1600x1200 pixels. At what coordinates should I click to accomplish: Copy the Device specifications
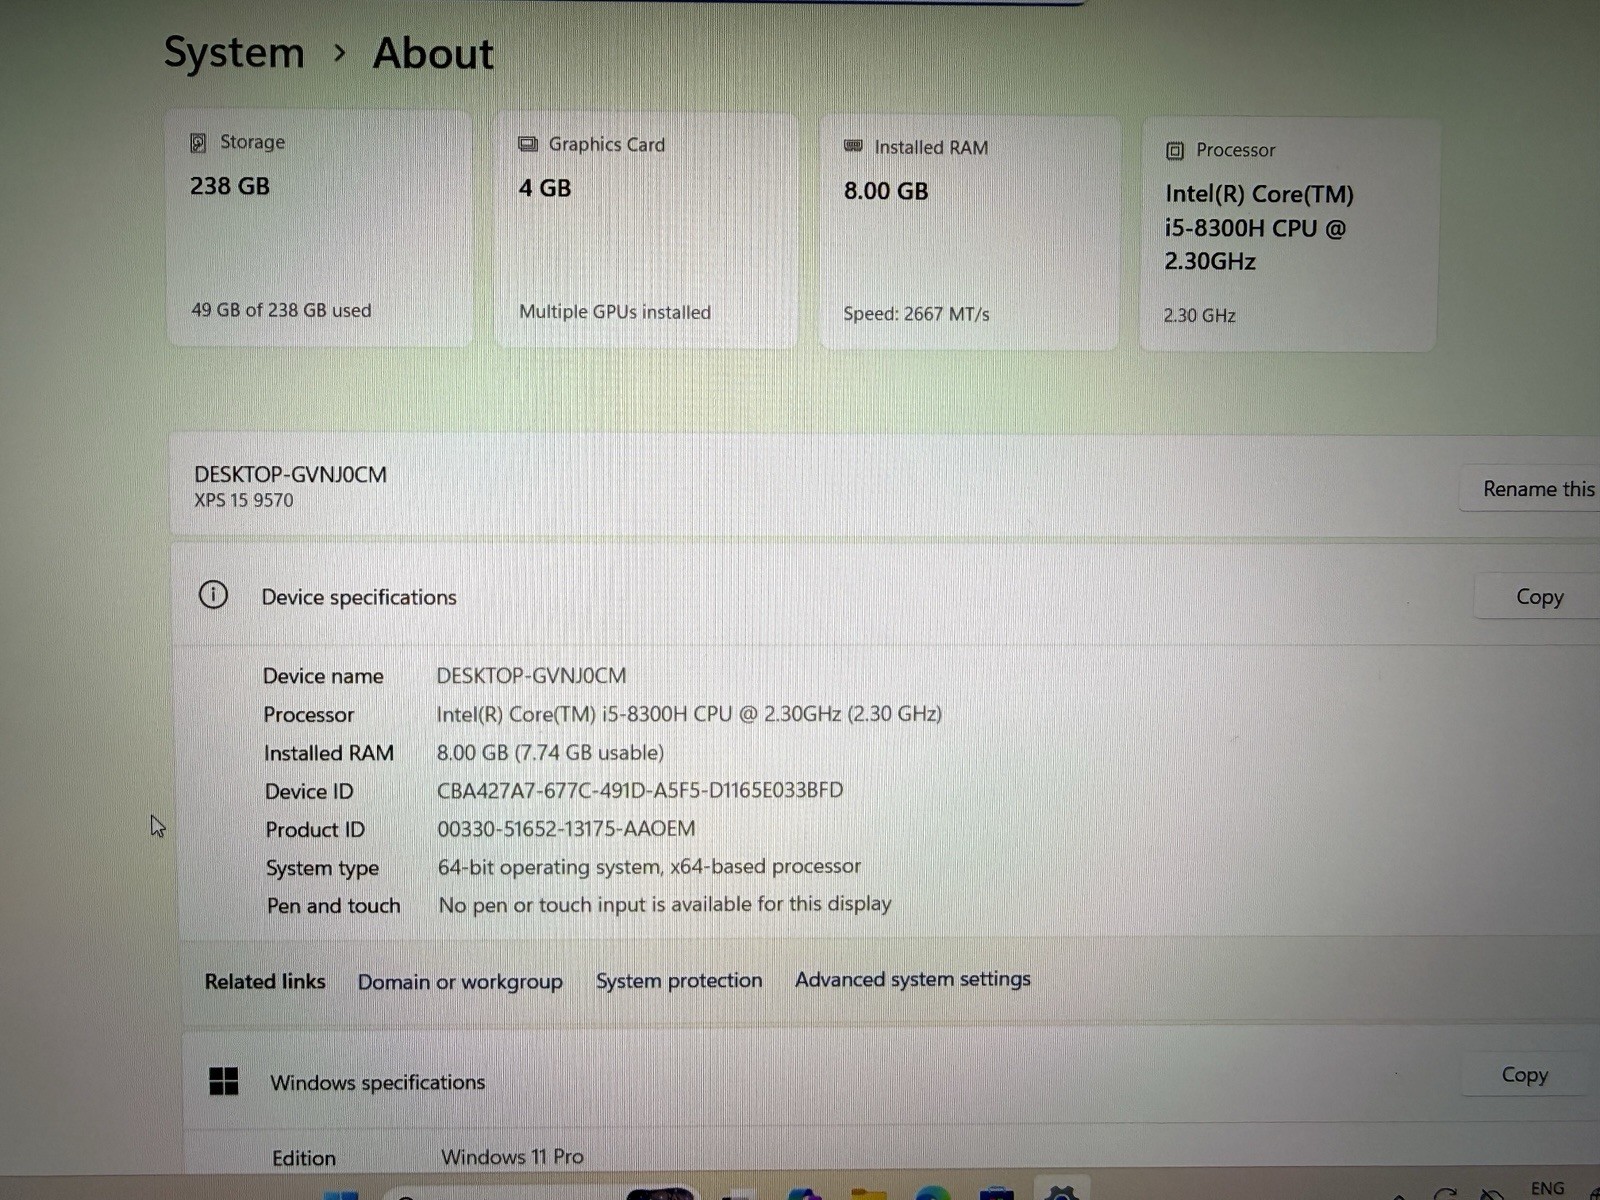(x=1538, y=597)
